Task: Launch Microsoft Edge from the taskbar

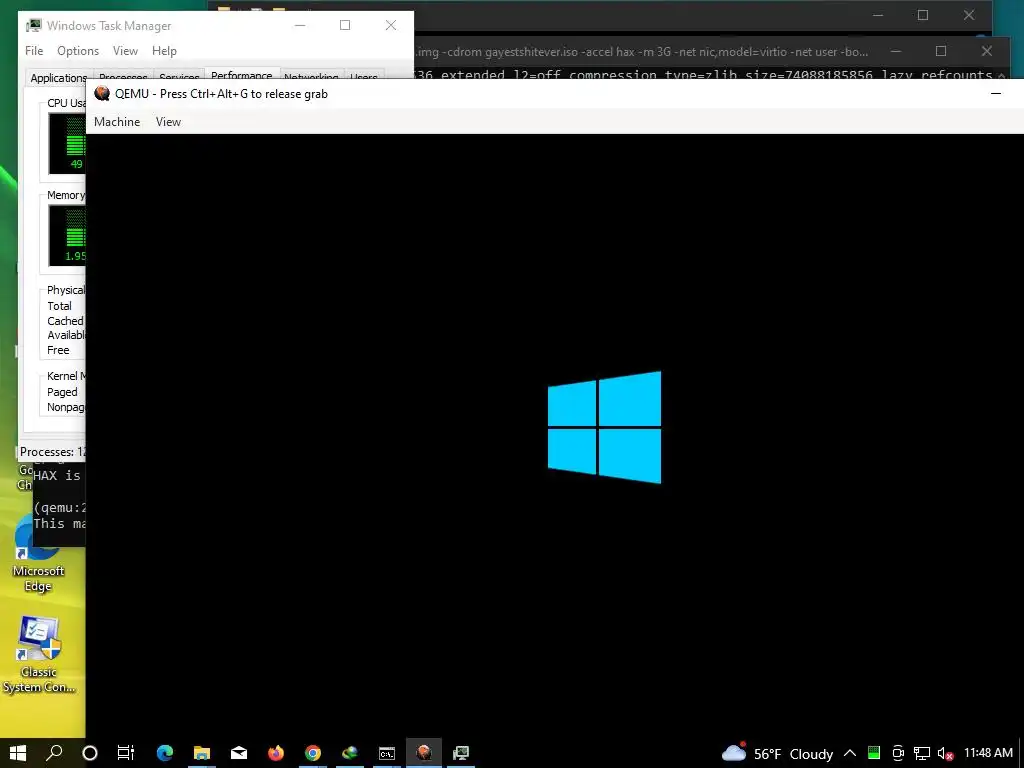Action: pyautogui.click(x=165, y=753)
